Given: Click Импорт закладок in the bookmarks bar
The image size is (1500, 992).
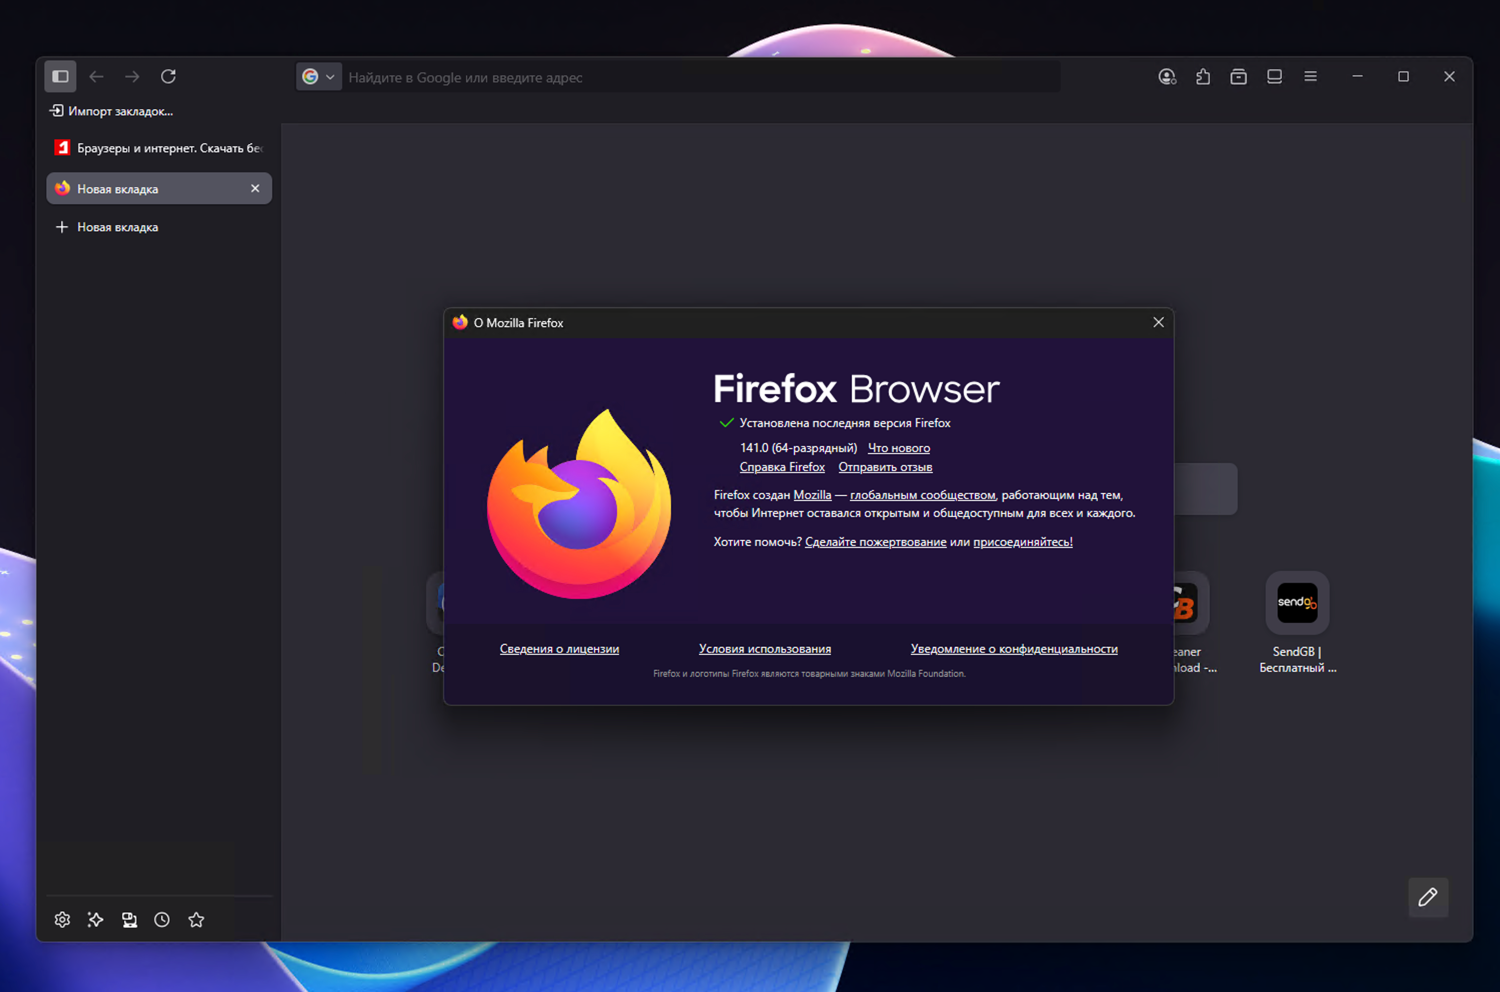Looking at the screenshot, I should (x=111, y=111).
